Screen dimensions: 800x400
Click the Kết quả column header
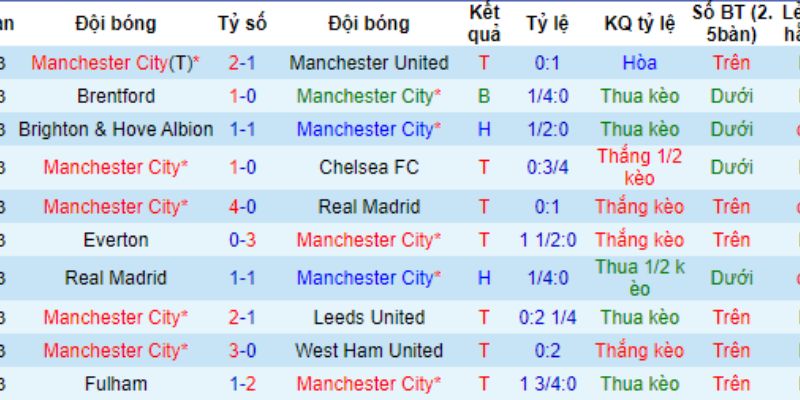click(484, 24)
